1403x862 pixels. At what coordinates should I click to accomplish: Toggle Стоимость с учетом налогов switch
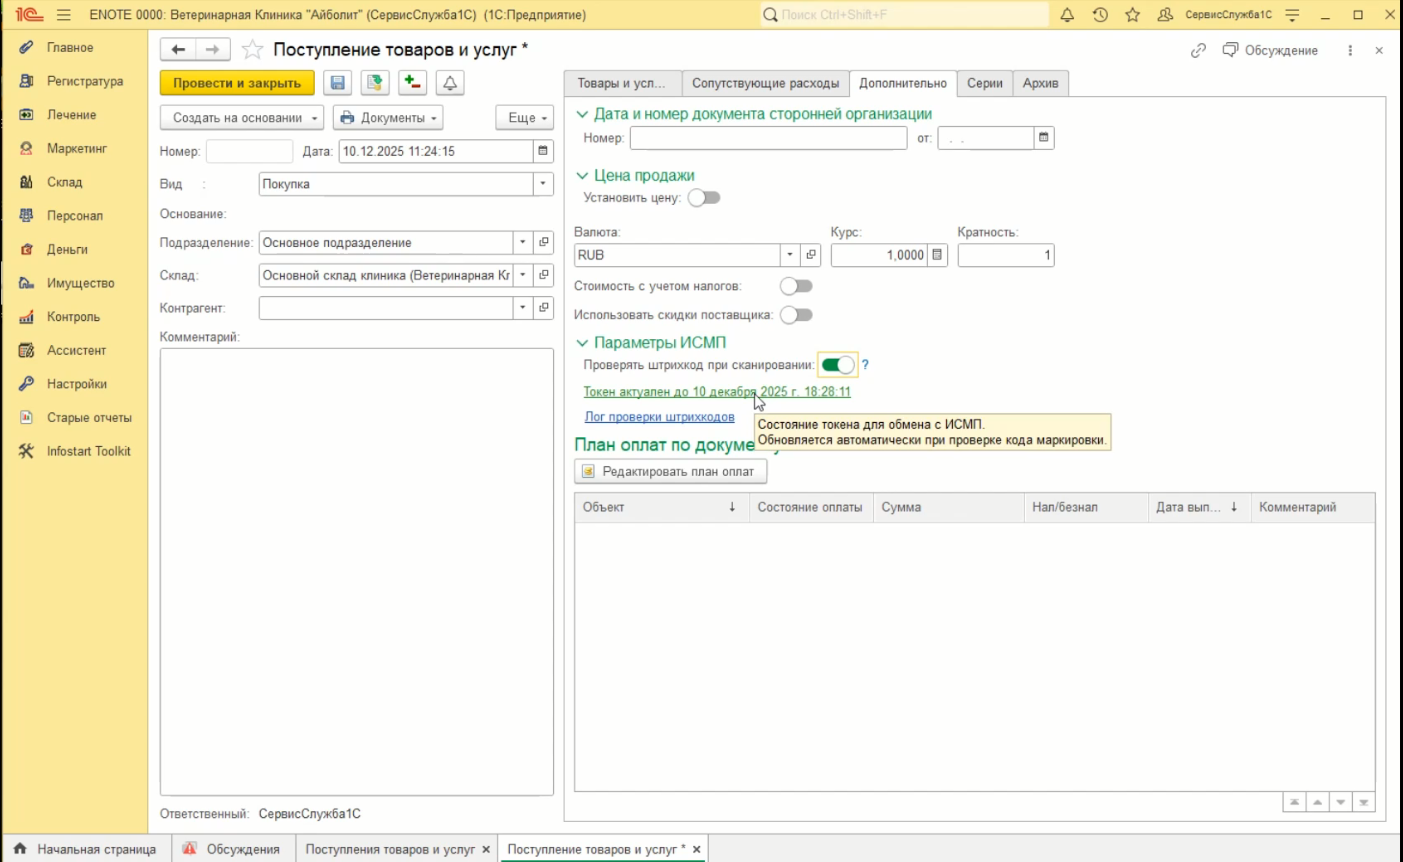(x=796, y=286)
